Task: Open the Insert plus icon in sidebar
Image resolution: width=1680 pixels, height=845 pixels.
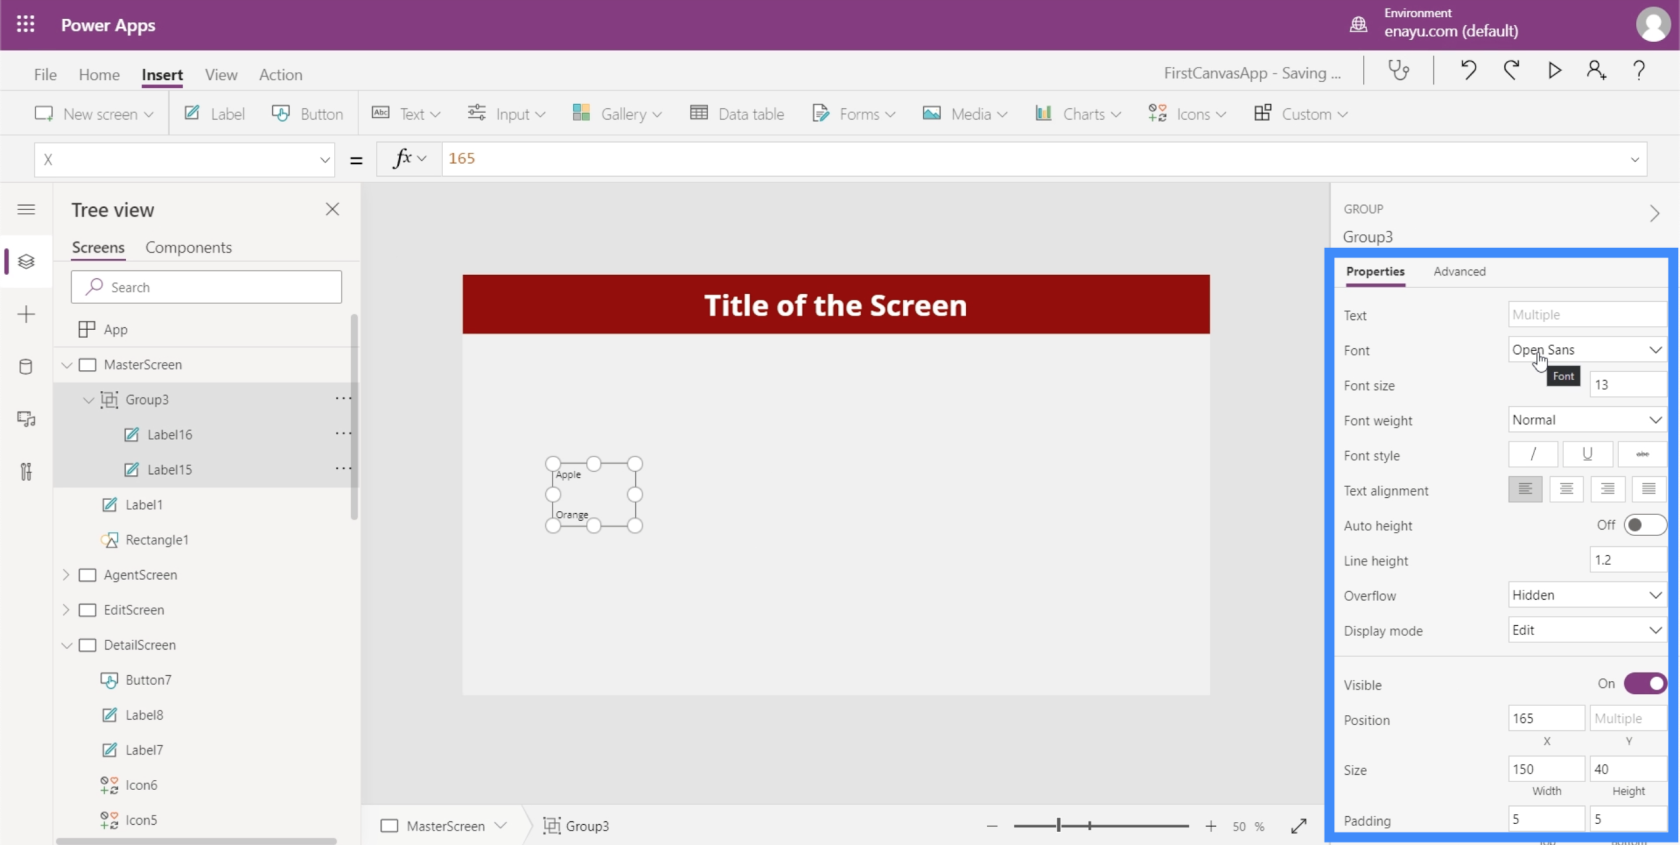Action: coord(27,314)
